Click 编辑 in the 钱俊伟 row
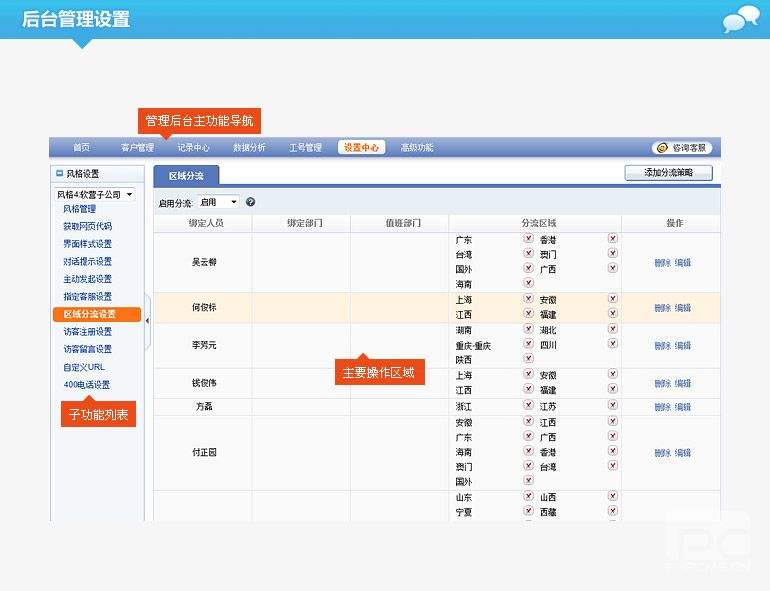770x591 pixels. (x=683, y=383)
